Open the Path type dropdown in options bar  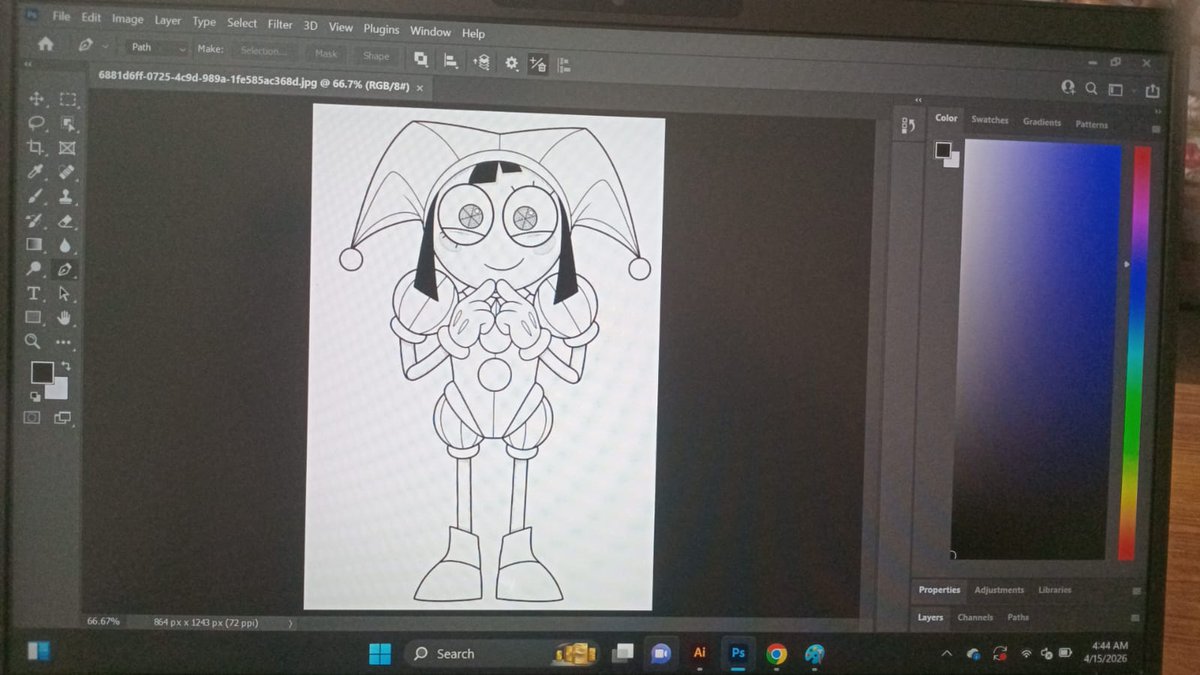[x=155, y=47]
